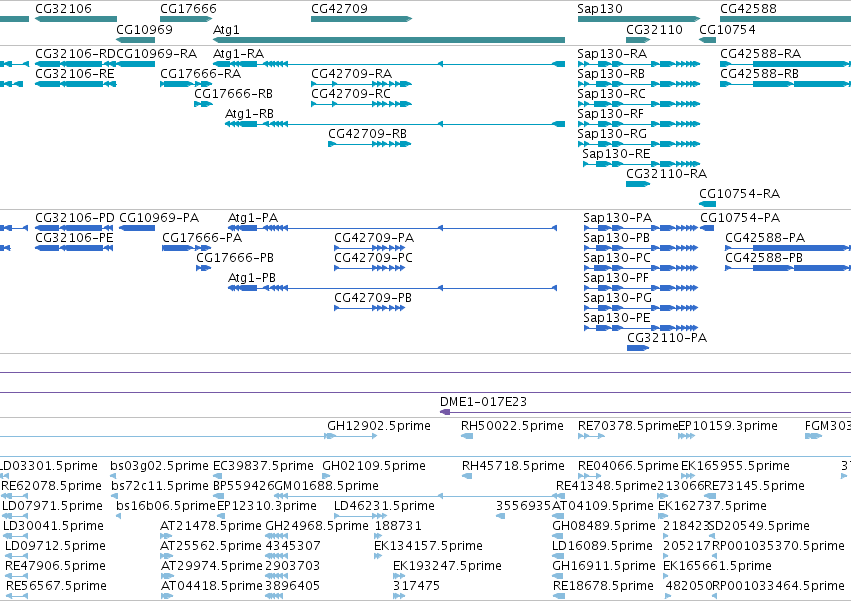851x601 pixels.
Task: Select transcript CG42588-RB
Action: [785, 84]
